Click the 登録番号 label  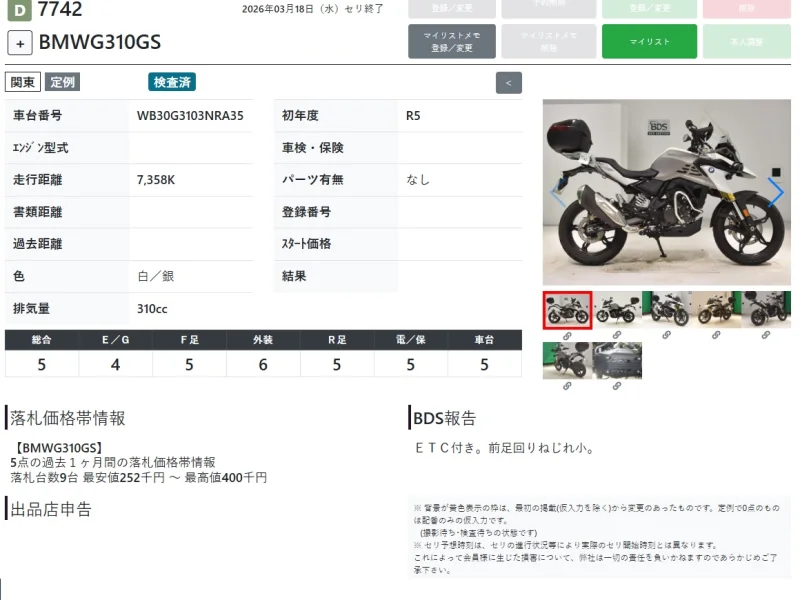click(x=306, y=212)
